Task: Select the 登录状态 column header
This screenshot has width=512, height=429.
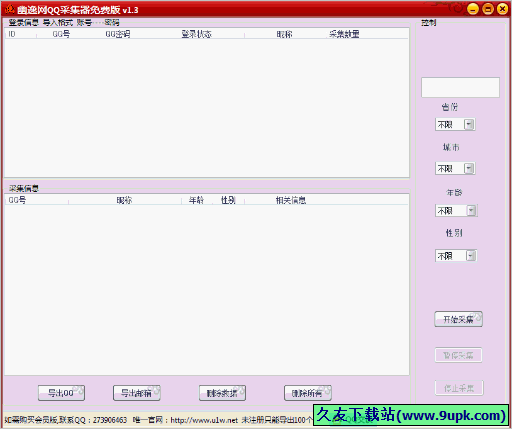Action: pos(196,34)
